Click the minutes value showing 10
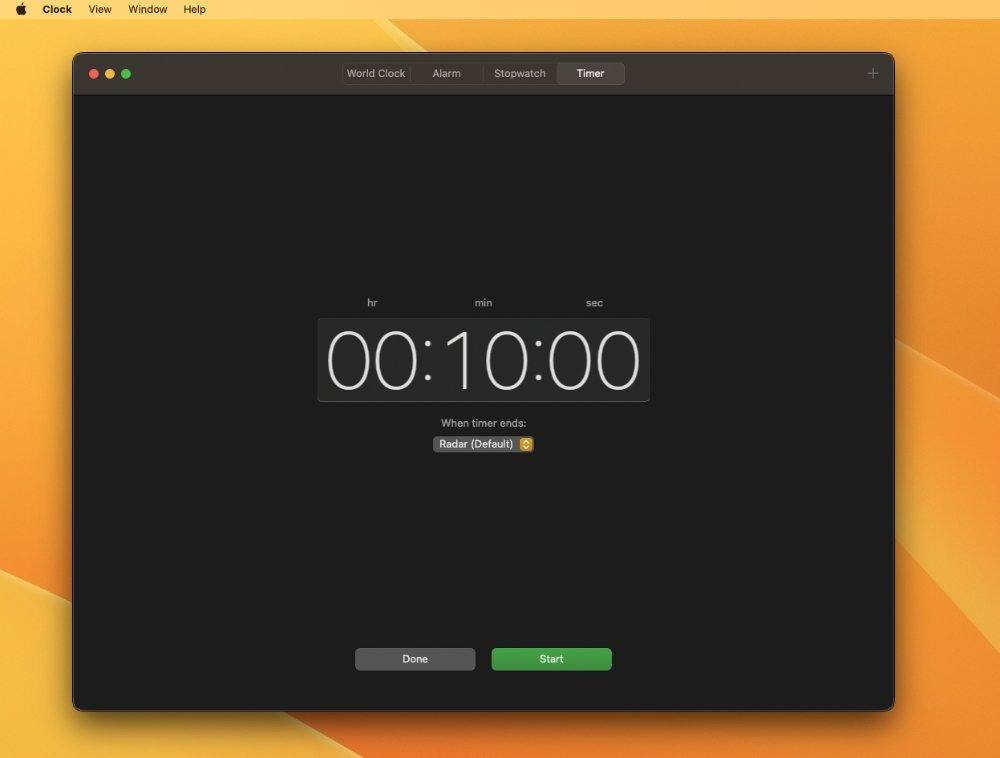This screenshot has width=1000, height=758. (483, 360)
